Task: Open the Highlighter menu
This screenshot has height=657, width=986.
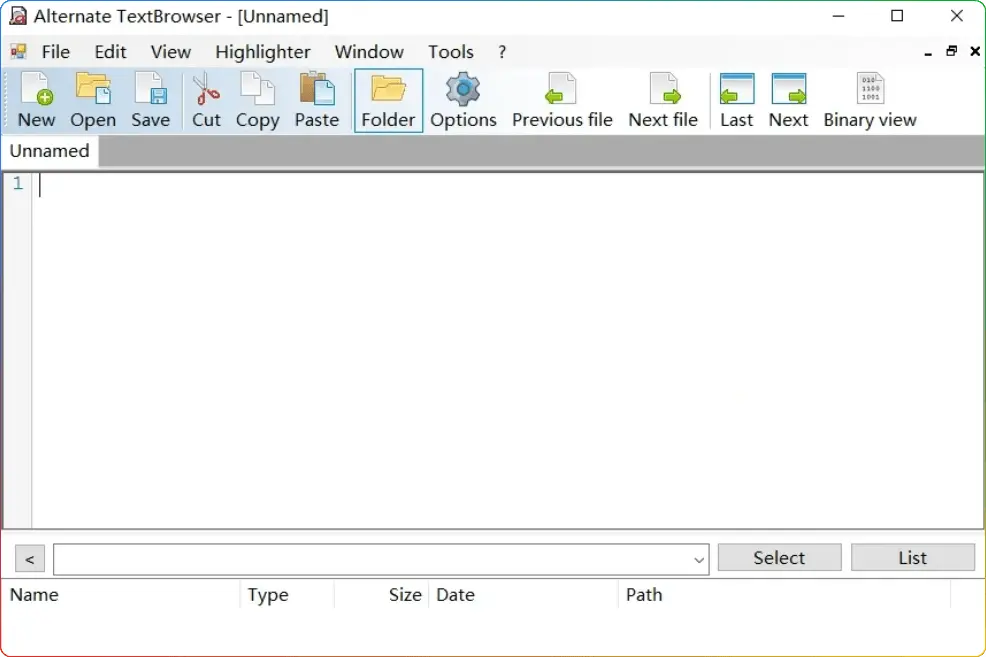Action: pos(263,52)
